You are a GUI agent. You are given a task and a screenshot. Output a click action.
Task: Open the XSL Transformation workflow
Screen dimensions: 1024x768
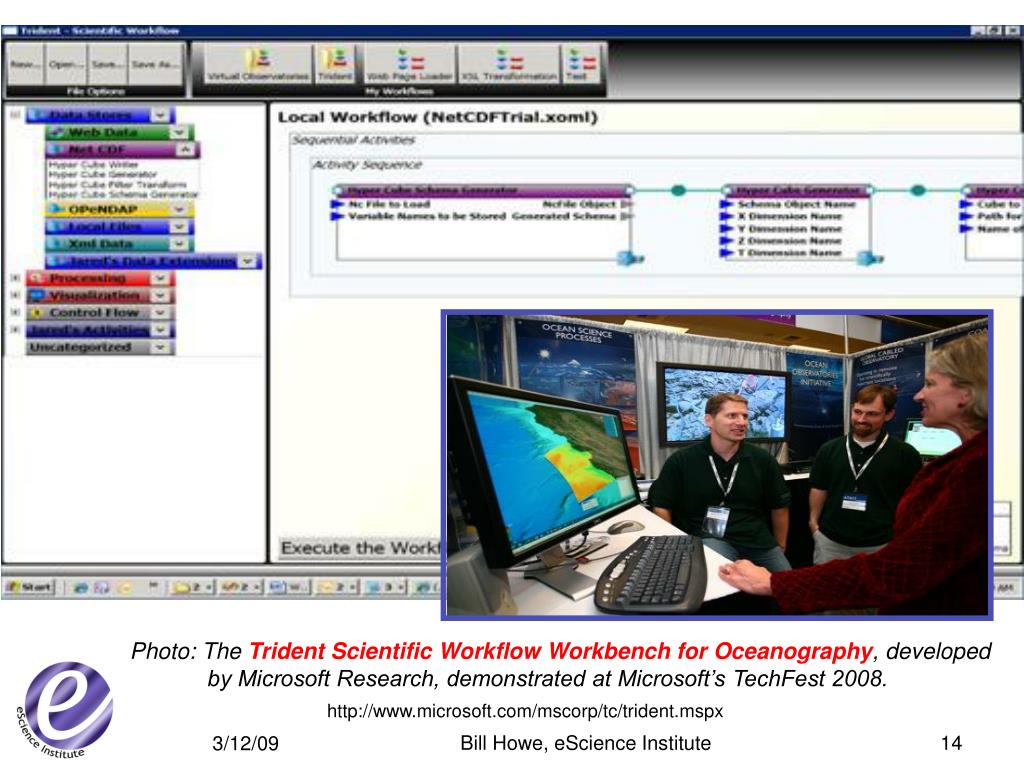(x=509, y=65)
